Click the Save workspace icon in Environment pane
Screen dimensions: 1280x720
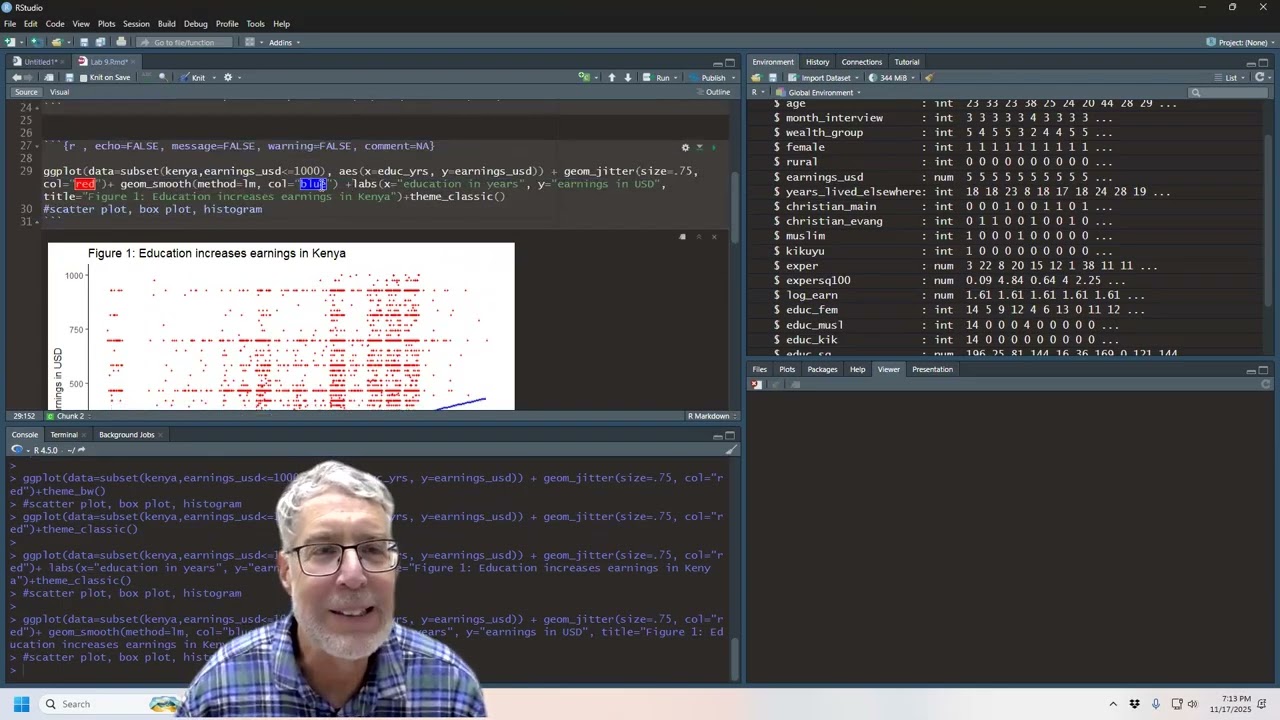pos(772,77)
